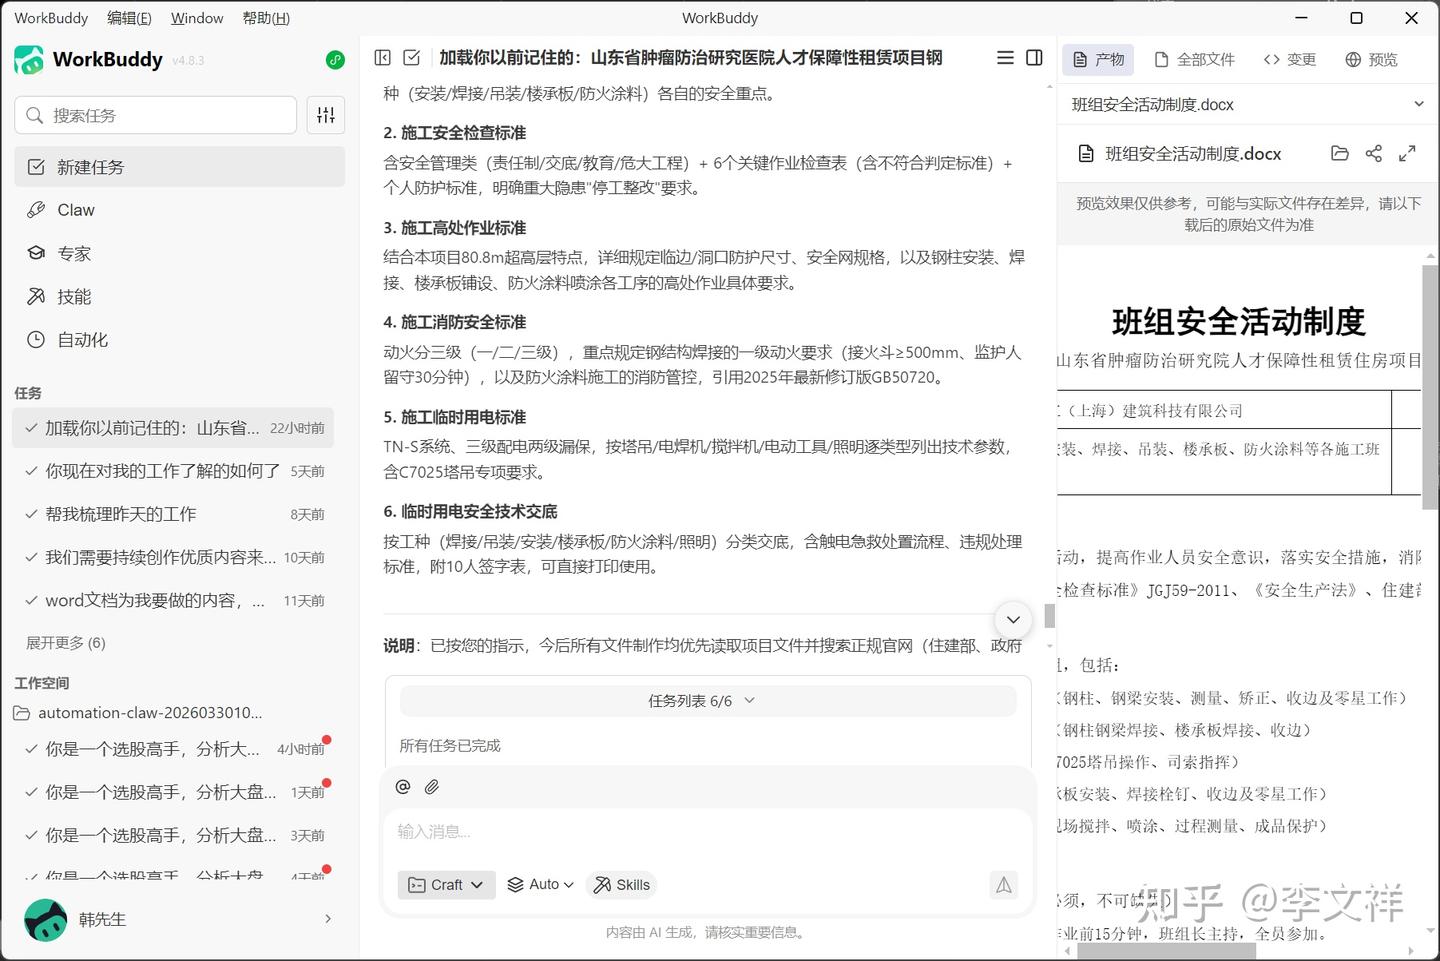Image resolution: width=1440 pixels, height=961 pixels.
Task: Click the 搜索任务 search field
Action: pos(156,115)
